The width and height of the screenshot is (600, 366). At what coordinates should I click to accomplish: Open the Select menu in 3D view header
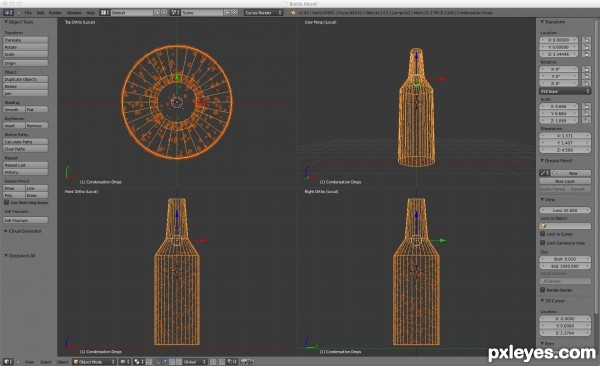coord(46,362)
